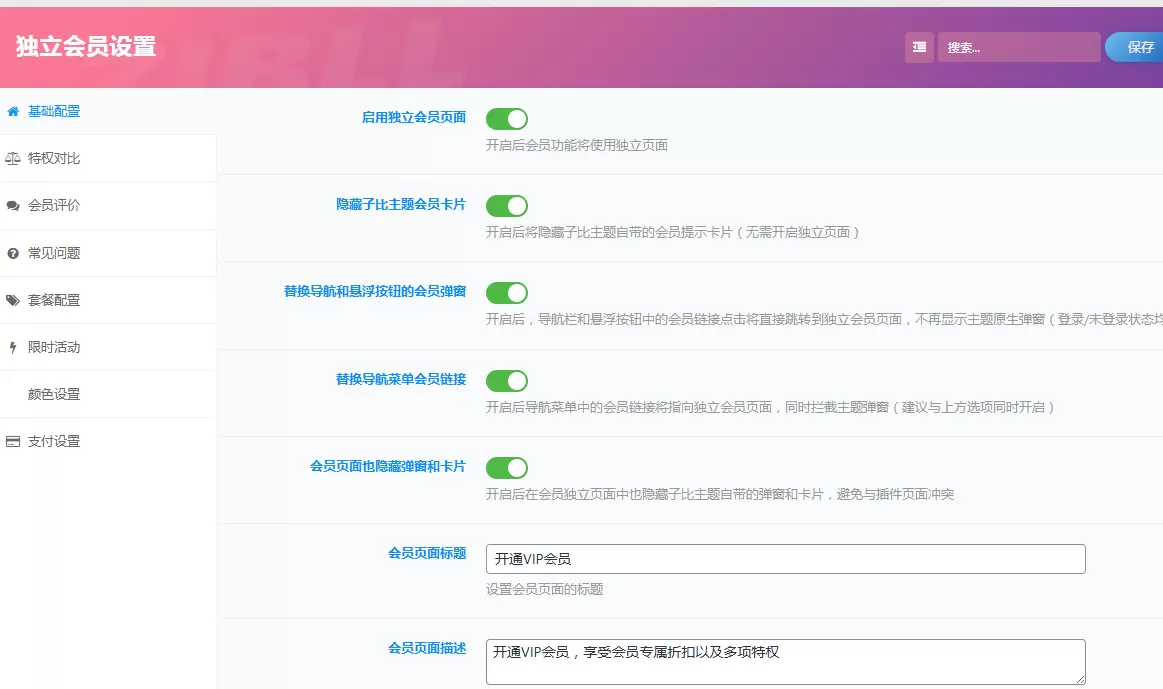Click the home icon beside 基础配置

13,111
